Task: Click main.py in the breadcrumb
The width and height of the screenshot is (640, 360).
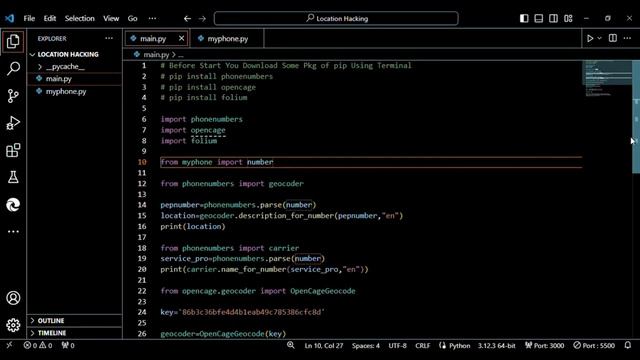Action: [x=156, y=54]
